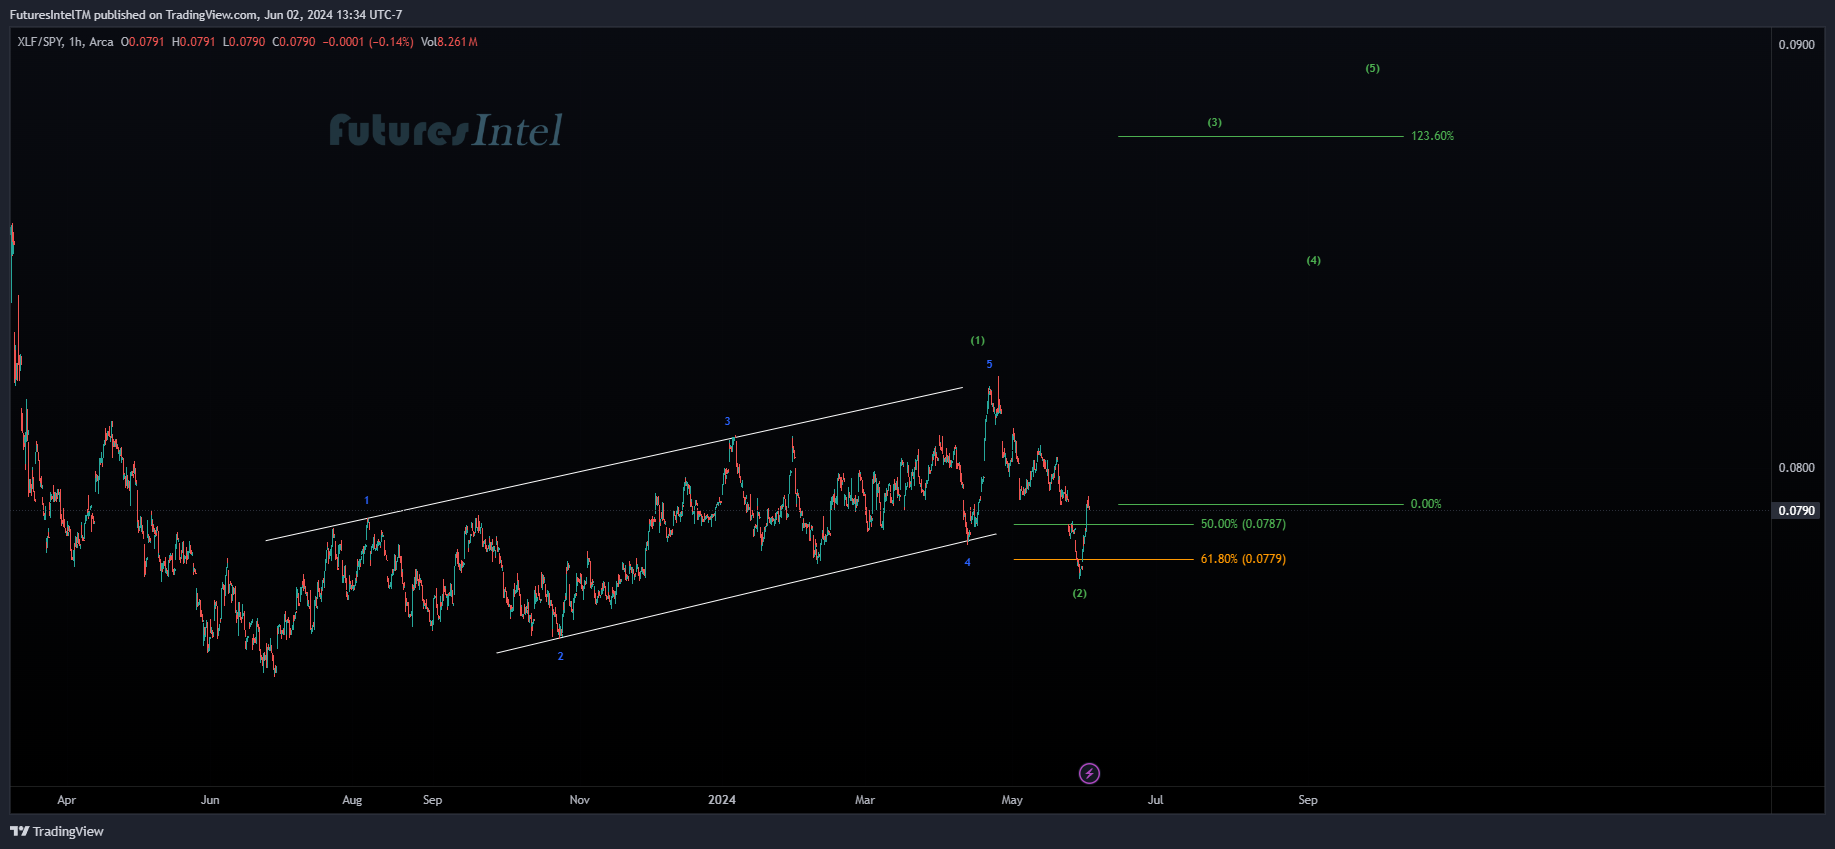Click the 0.0900 price axis label

coord(1796,45)
